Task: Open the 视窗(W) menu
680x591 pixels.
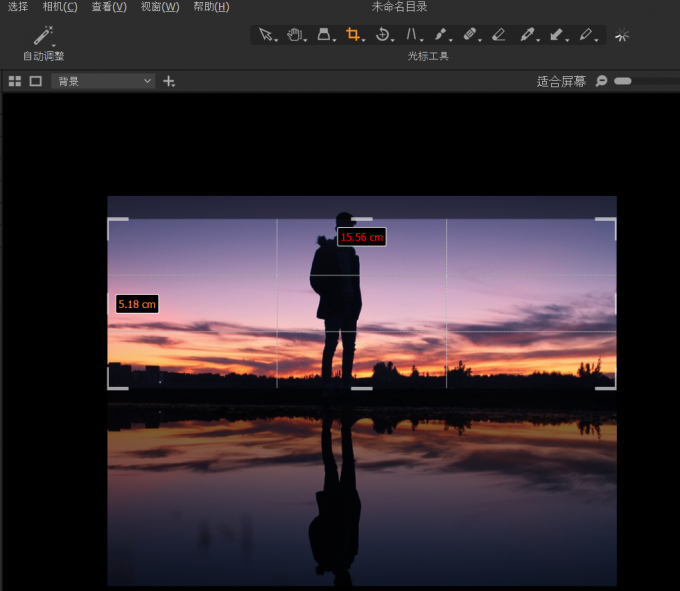Action: coord(160,7)
